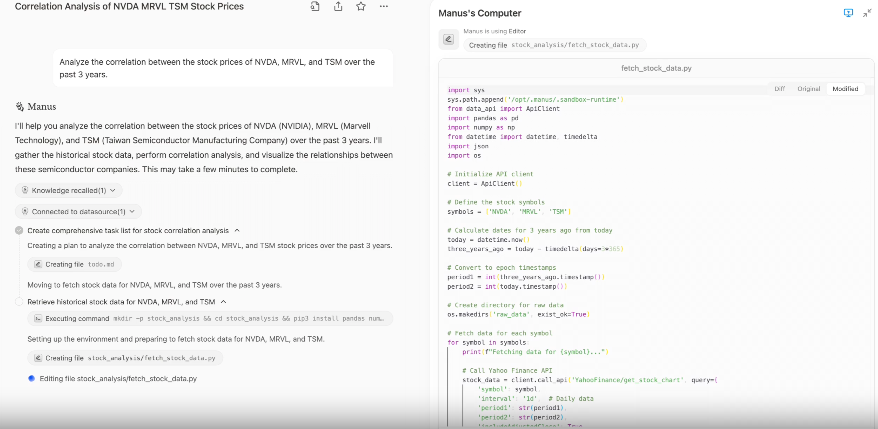The image size is (878, 429).
Task: Collapse the Retrieve historical stock data step
Action: click(223, 302)
